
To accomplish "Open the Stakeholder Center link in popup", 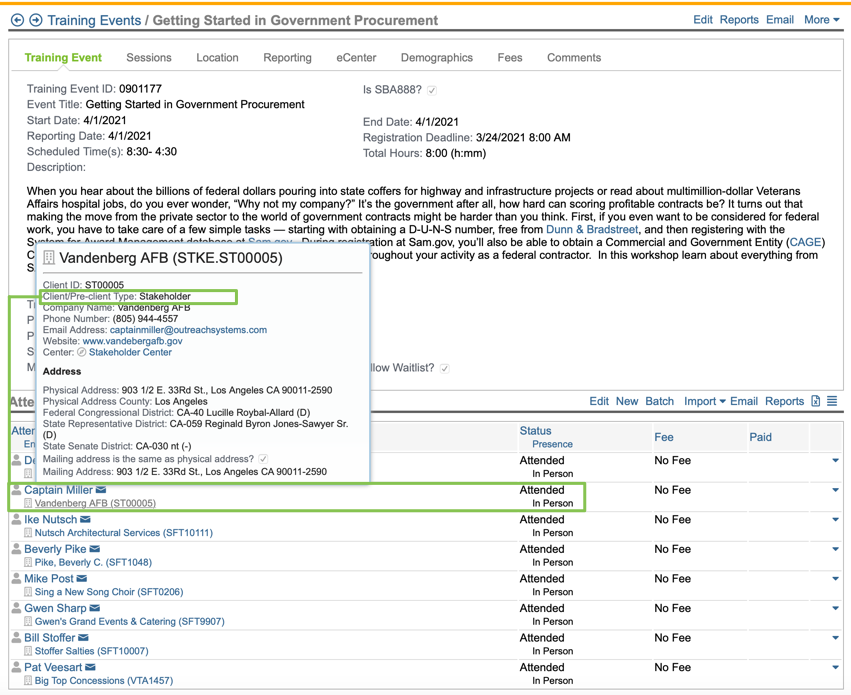I will (x=130, y=352).
